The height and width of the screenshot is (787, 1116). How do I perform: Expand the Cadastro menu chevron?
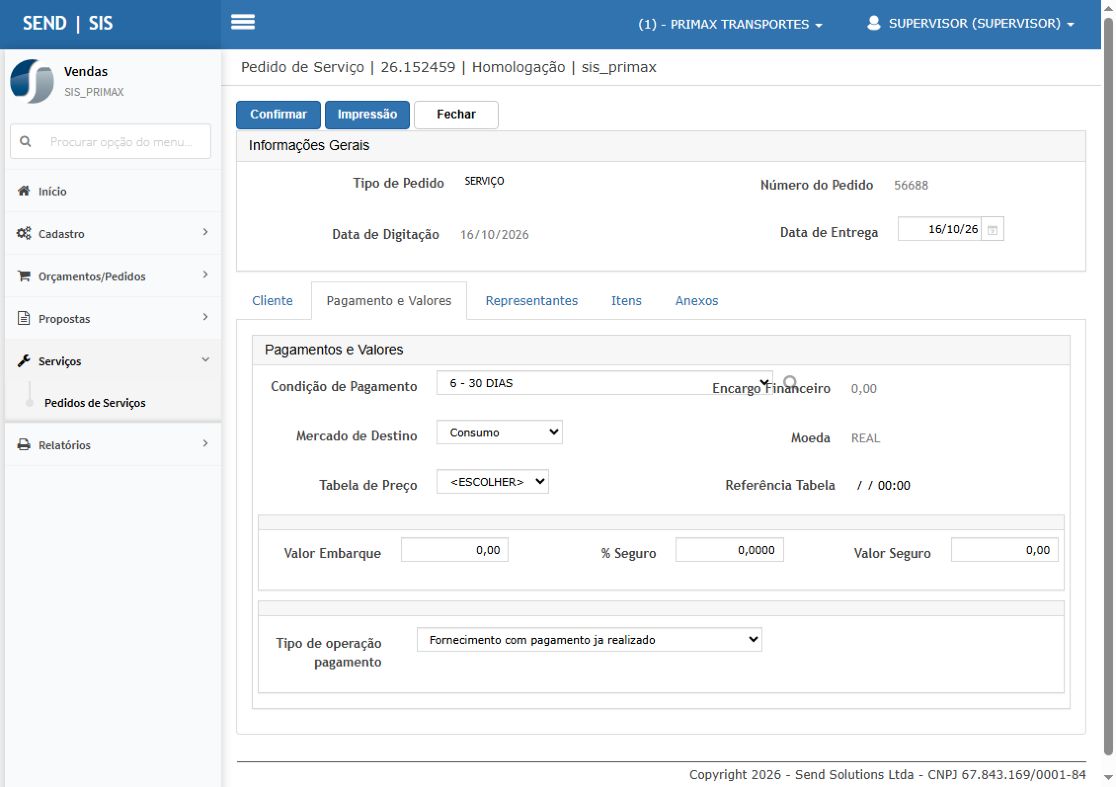click(205, 232)
